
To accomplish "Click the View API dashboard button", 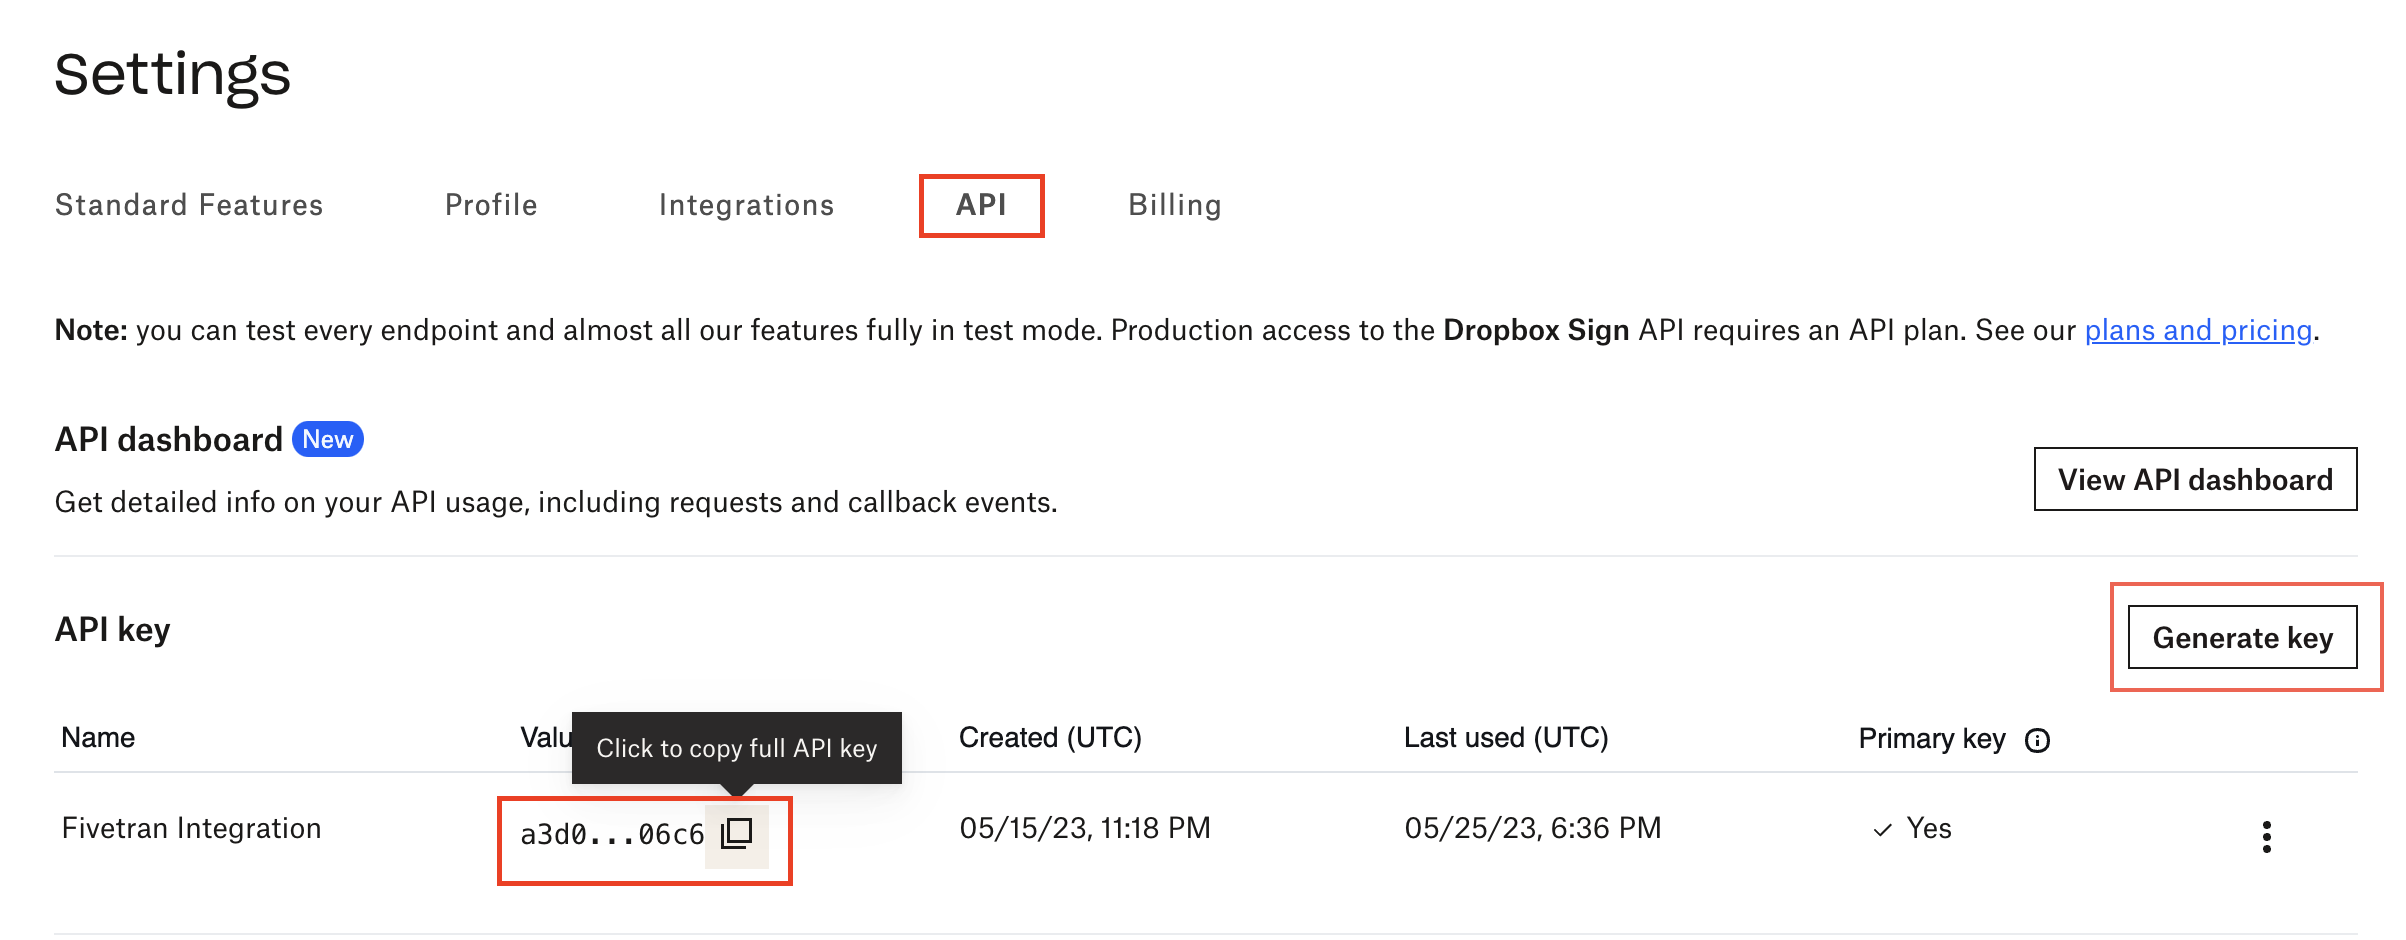I will 2195,479.
